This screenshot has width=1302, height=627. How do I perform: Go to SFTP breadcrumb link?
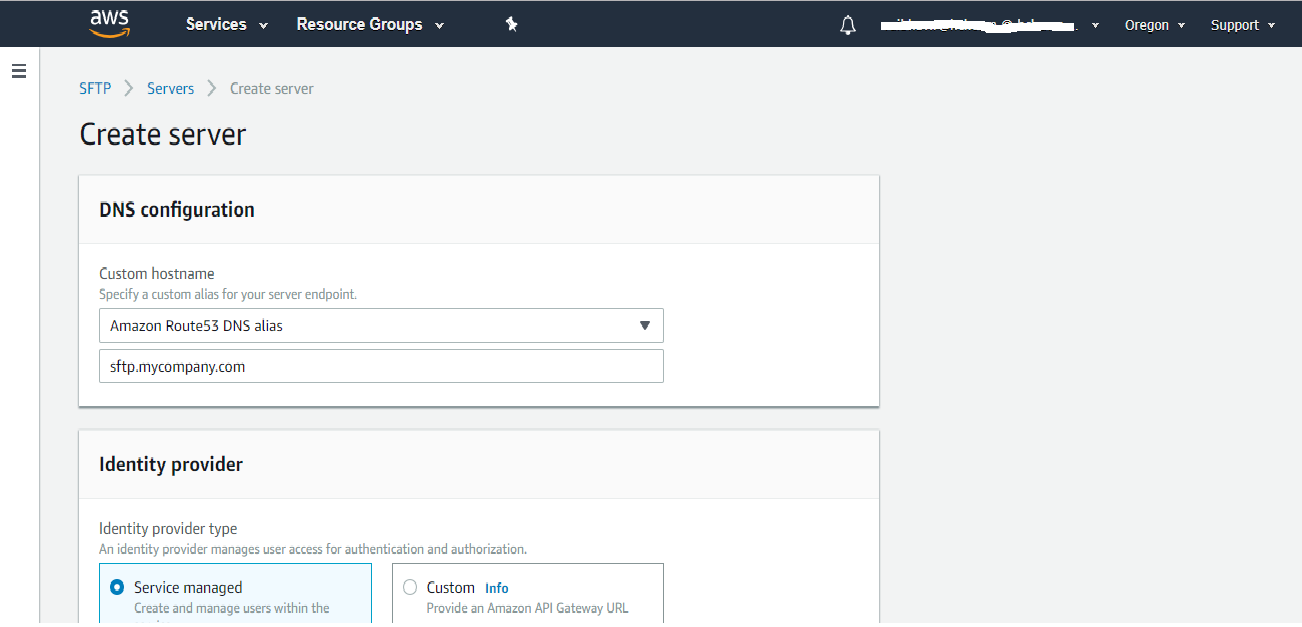[x=95, y=88]
